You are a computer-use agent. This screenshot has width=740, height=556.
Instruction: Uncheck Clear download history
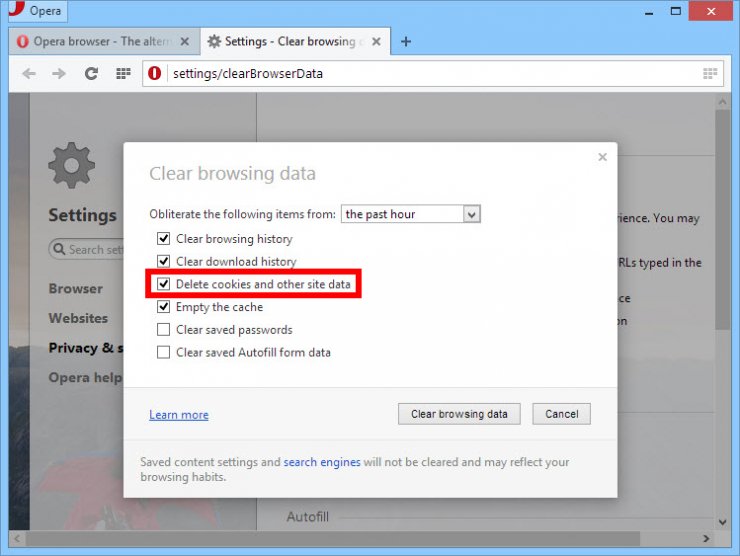click(163, 261)
